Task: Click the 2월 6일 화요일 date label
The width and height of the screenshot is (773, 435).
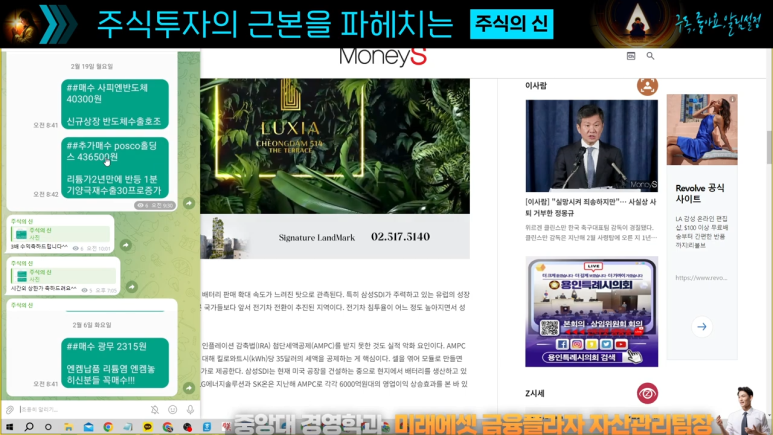Action: [92, 325]
